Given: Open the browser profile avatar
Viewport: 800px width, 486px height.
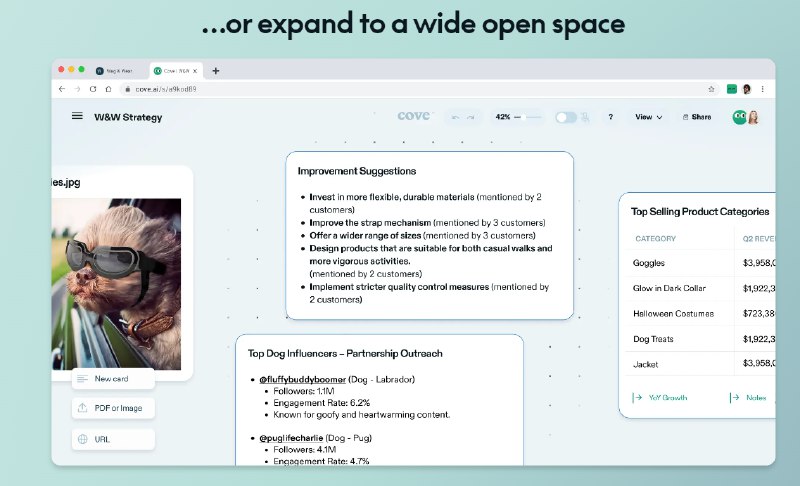Looking at the screenshot, I should (747, 89).
